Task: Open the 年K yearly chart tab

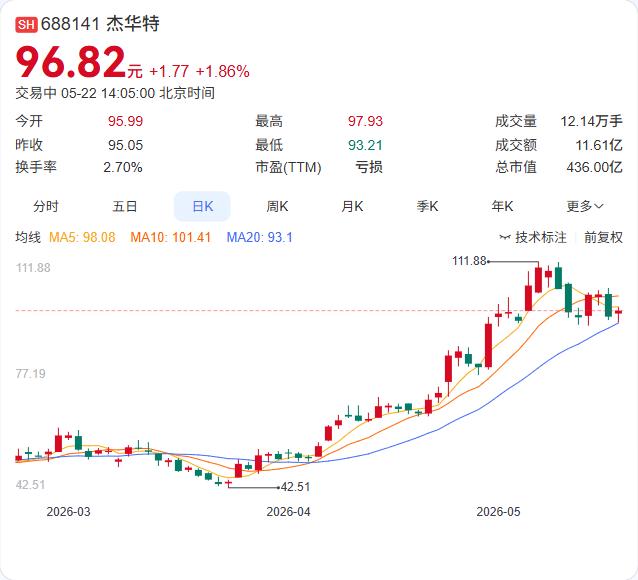Action: [x=502, y=206]
